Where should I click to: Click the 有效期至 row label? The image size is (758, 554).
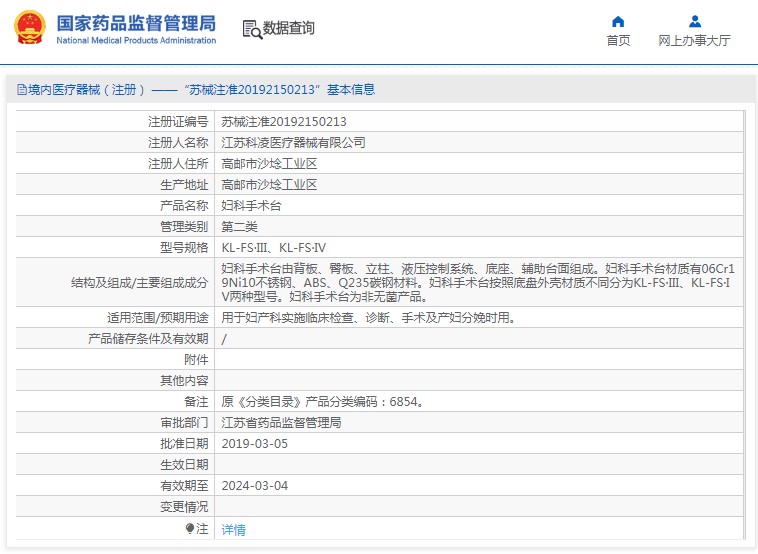[184, 485]
